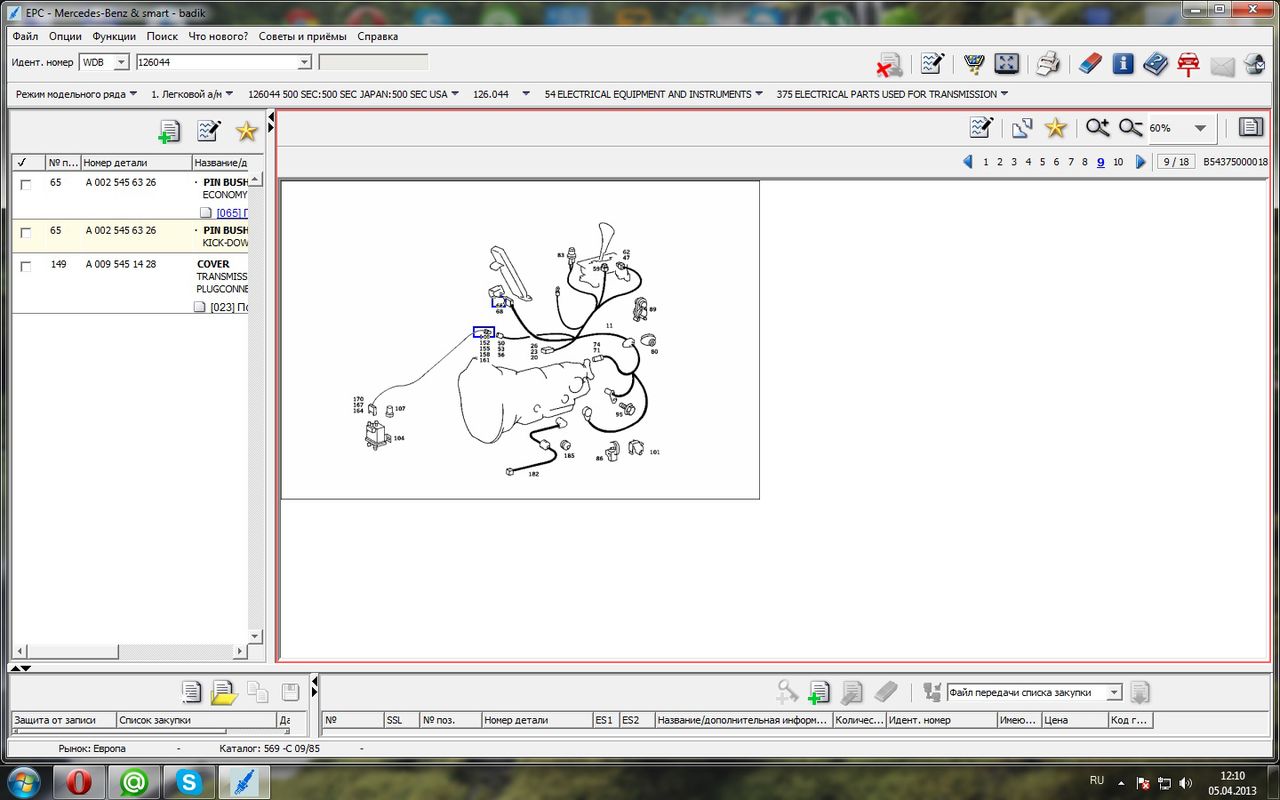Screen dimensions: 1280x800
Task: Click the blue info icon
Action: coord(1123,64)
